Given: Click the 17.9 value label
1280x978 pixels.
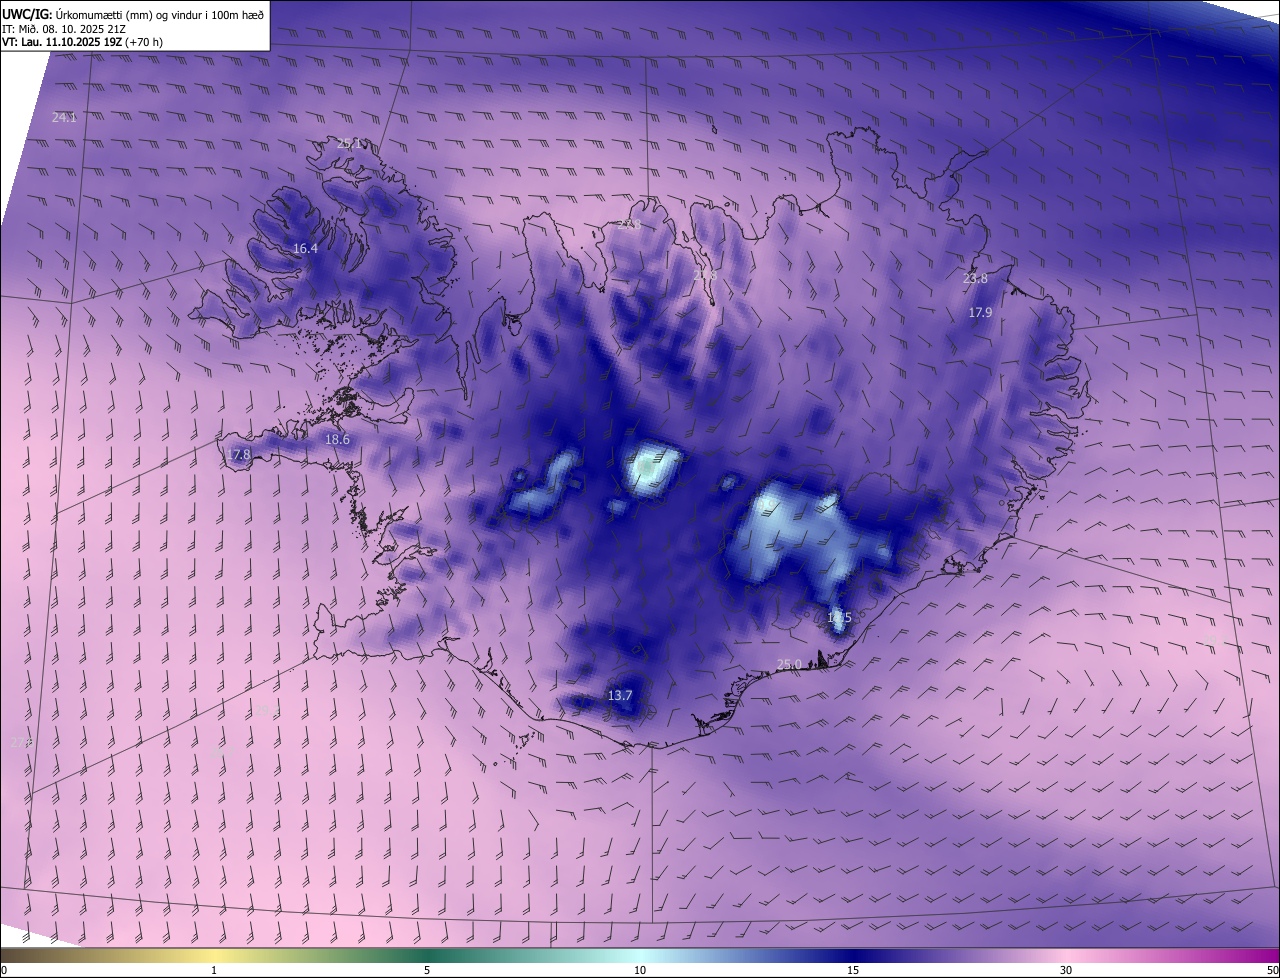Looking at the screenshot, I should click(x=980, y=313).
